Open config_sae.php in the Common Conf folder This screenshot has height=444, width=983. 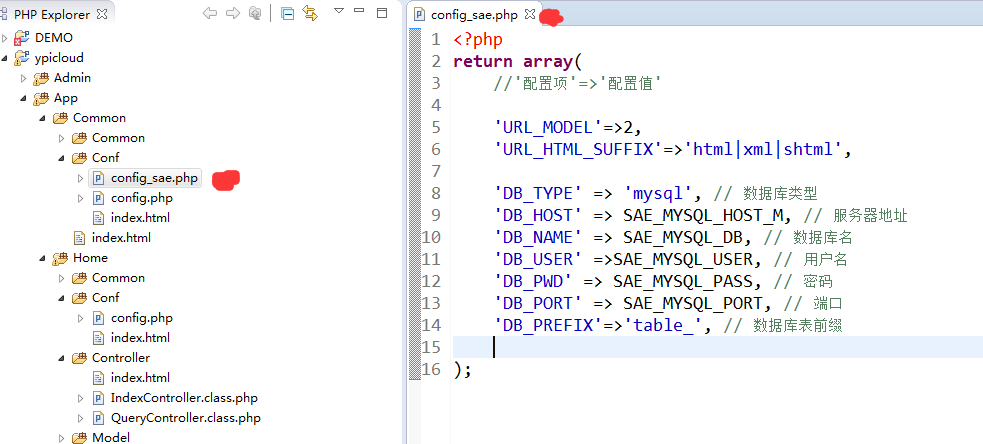coord(154,178)
